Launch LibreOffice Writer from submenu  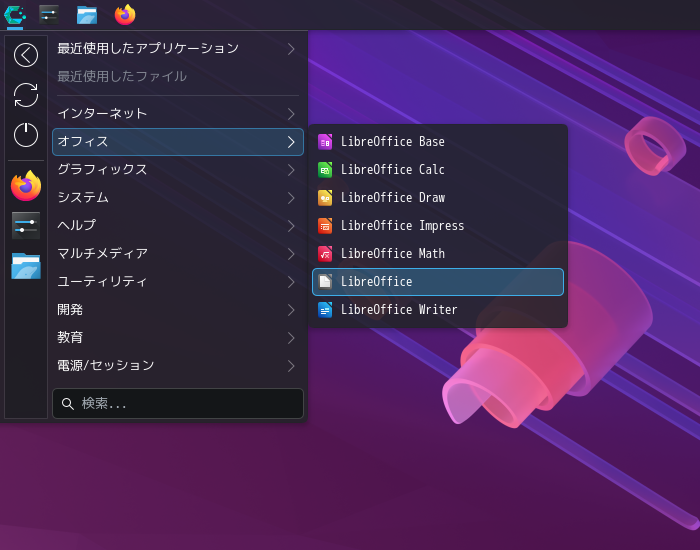pos(438,310)
